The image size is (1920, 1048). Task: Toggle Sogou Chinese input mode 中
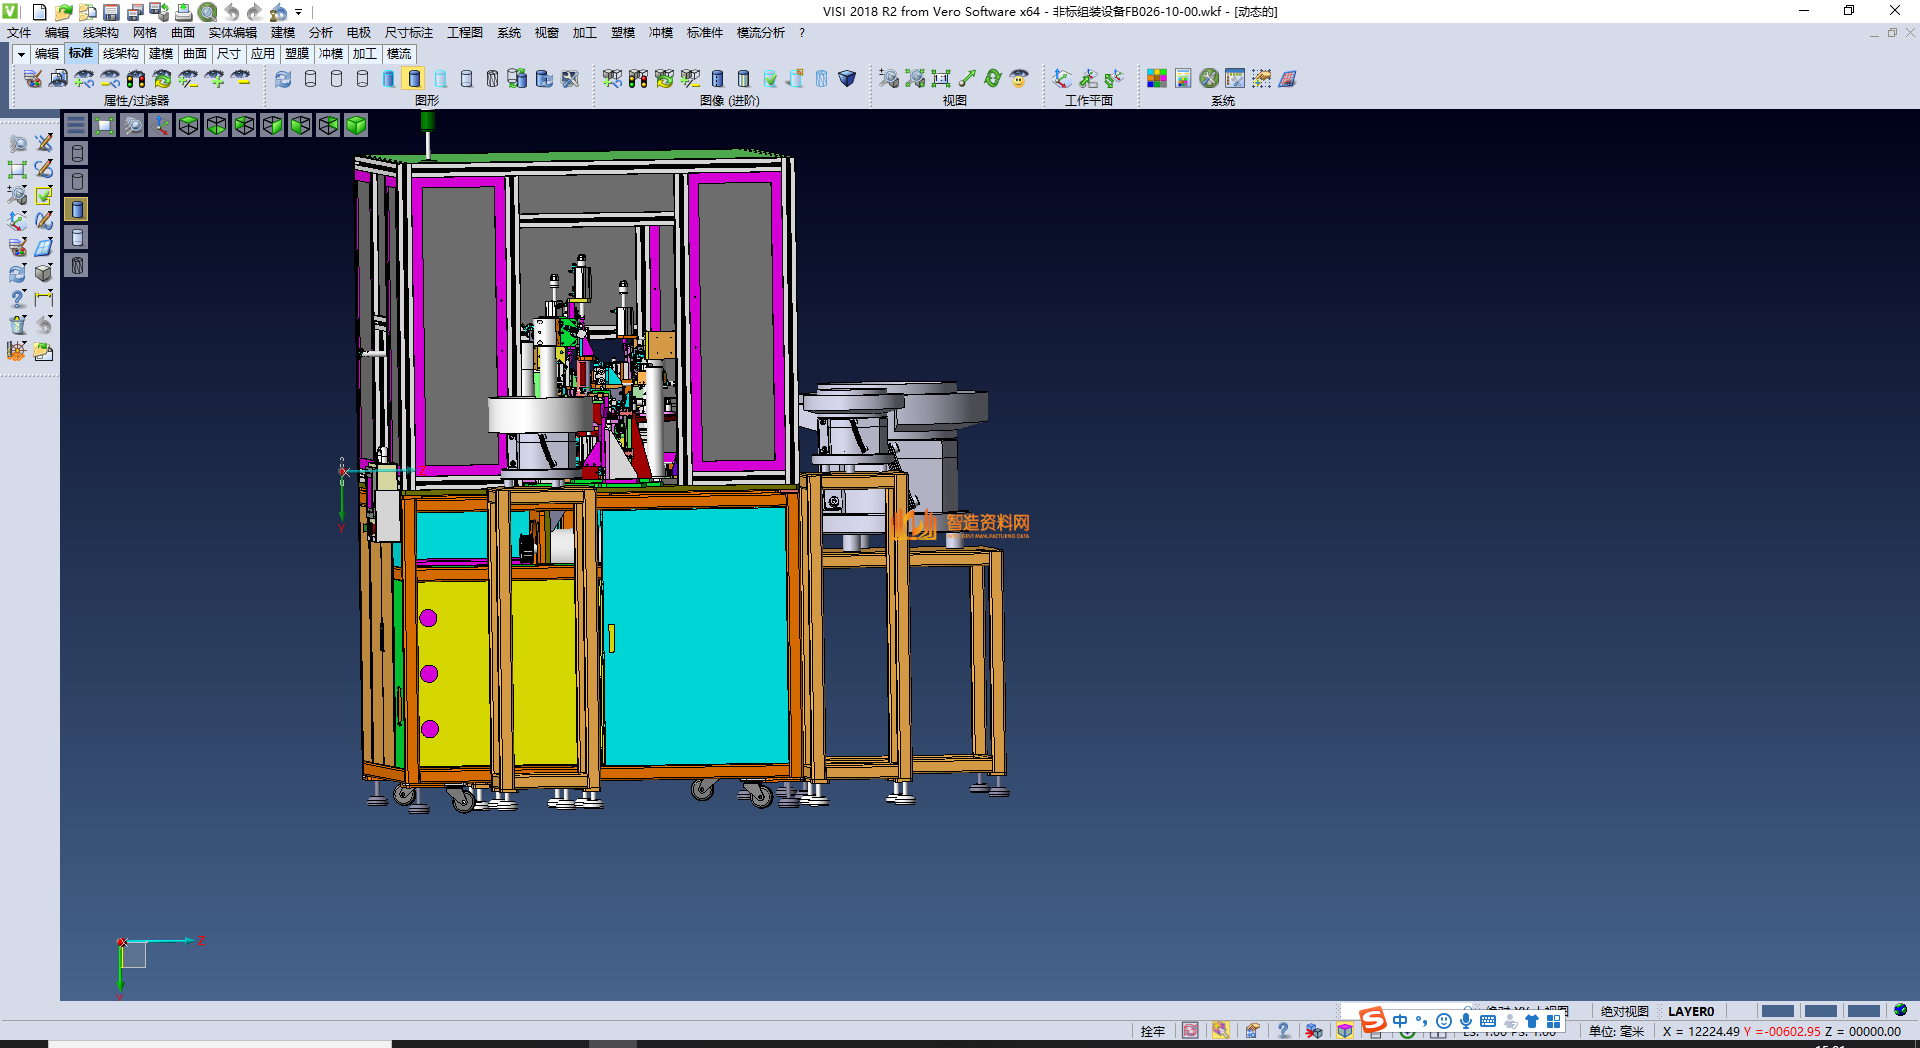coord(1399,1021)
